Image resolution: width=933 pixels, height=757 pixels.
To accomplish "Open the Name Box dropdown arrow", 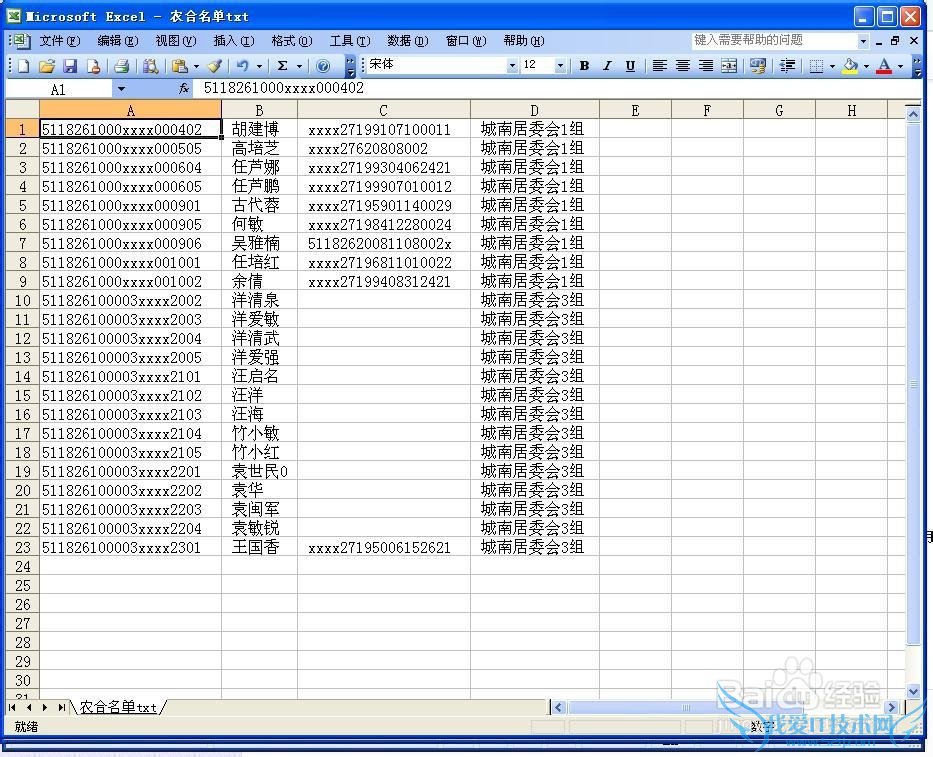I will pos(122,89).
